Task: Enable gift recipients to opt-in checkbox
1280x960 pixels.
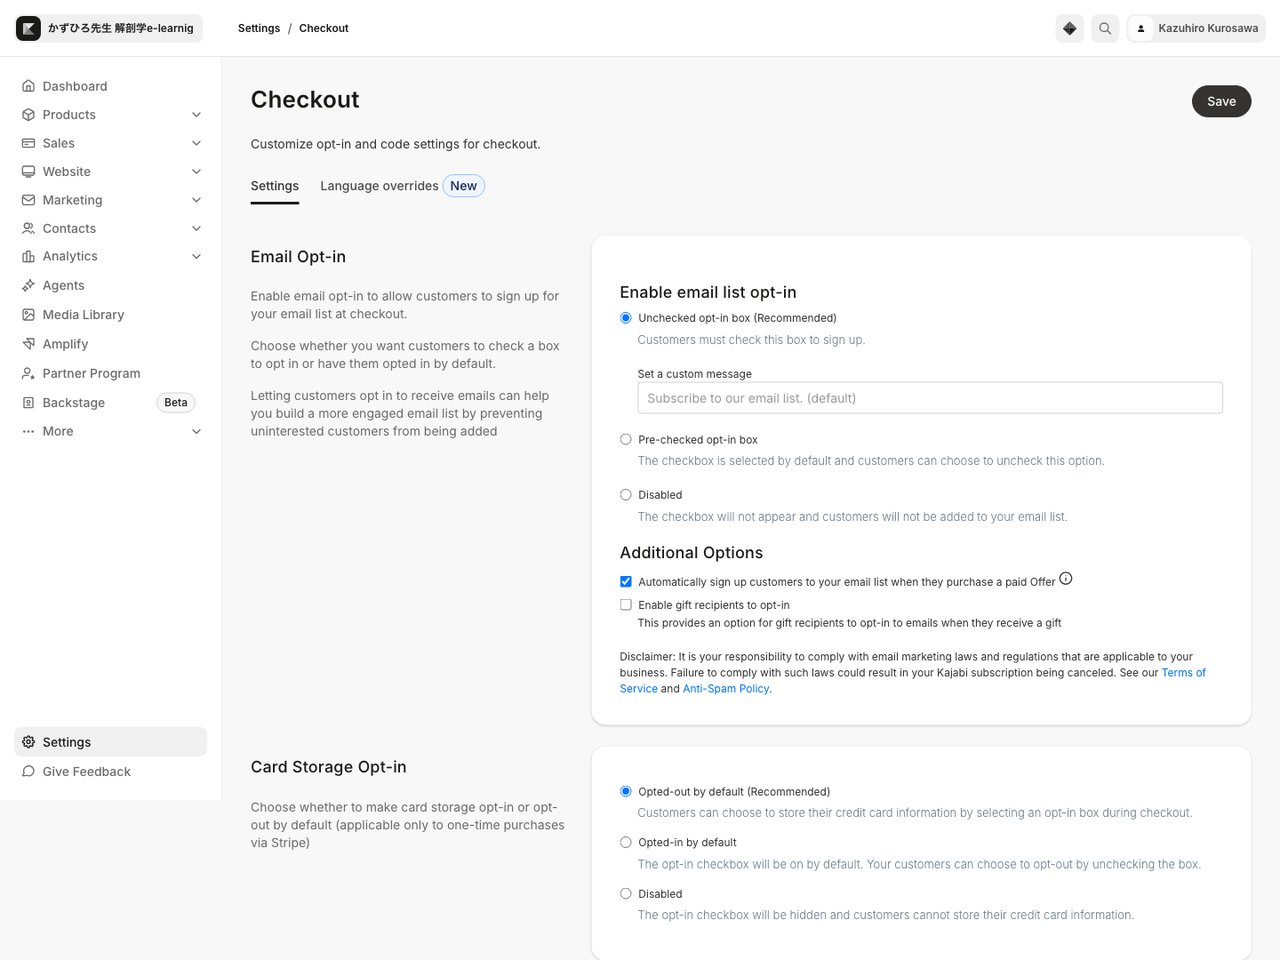Action: pyautogui.click(x=626, y=605)
